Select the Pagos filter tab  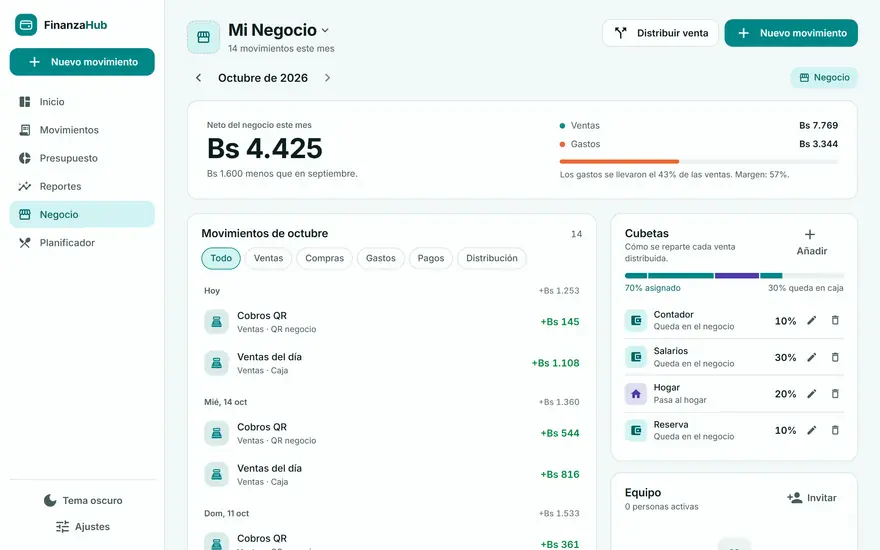(430, 258)
